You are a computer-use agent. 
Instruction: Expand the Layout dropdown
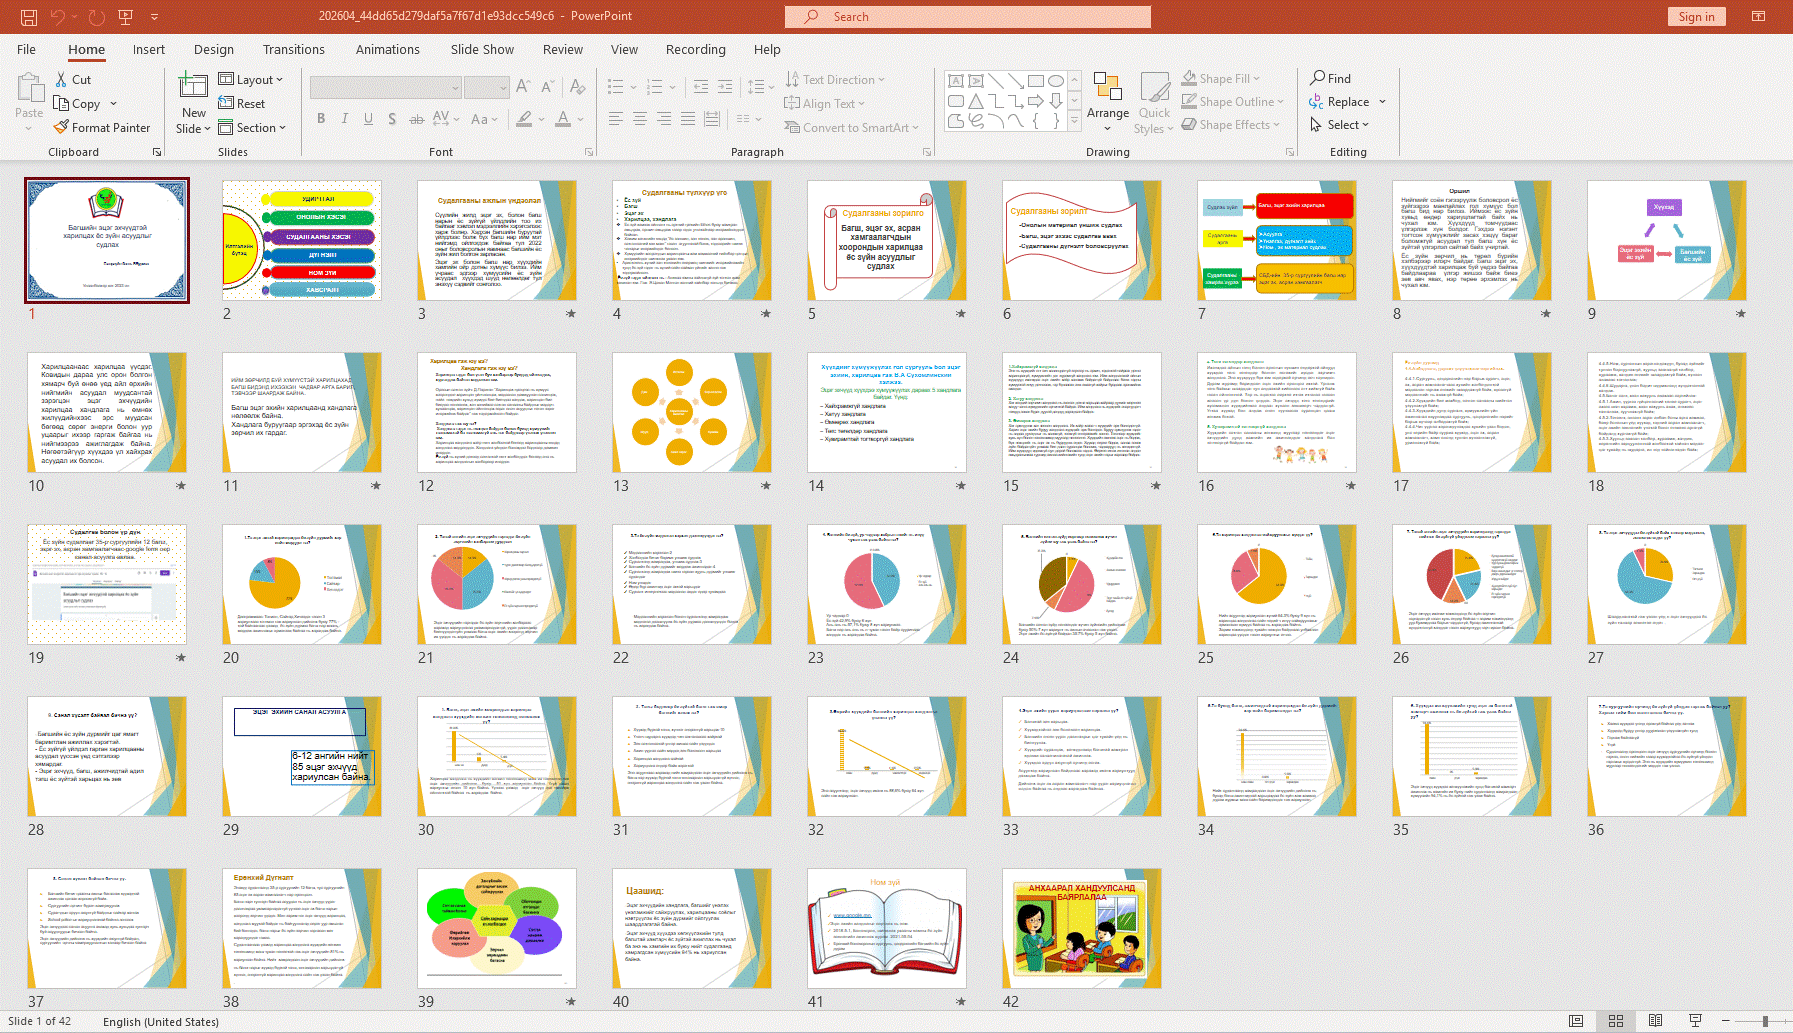251,80
